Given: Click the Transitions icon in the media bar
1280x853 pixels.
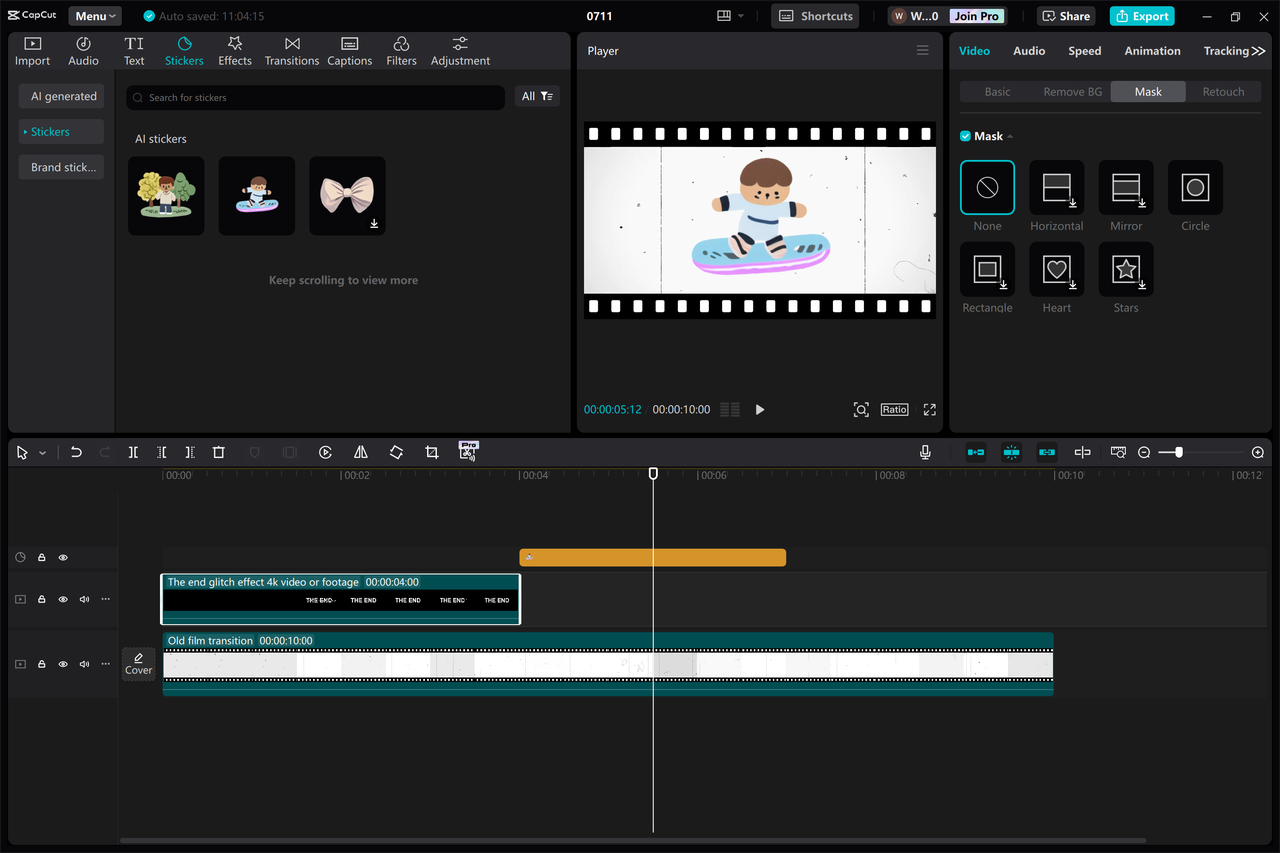Looking at the screenshot, I should 291,50.
